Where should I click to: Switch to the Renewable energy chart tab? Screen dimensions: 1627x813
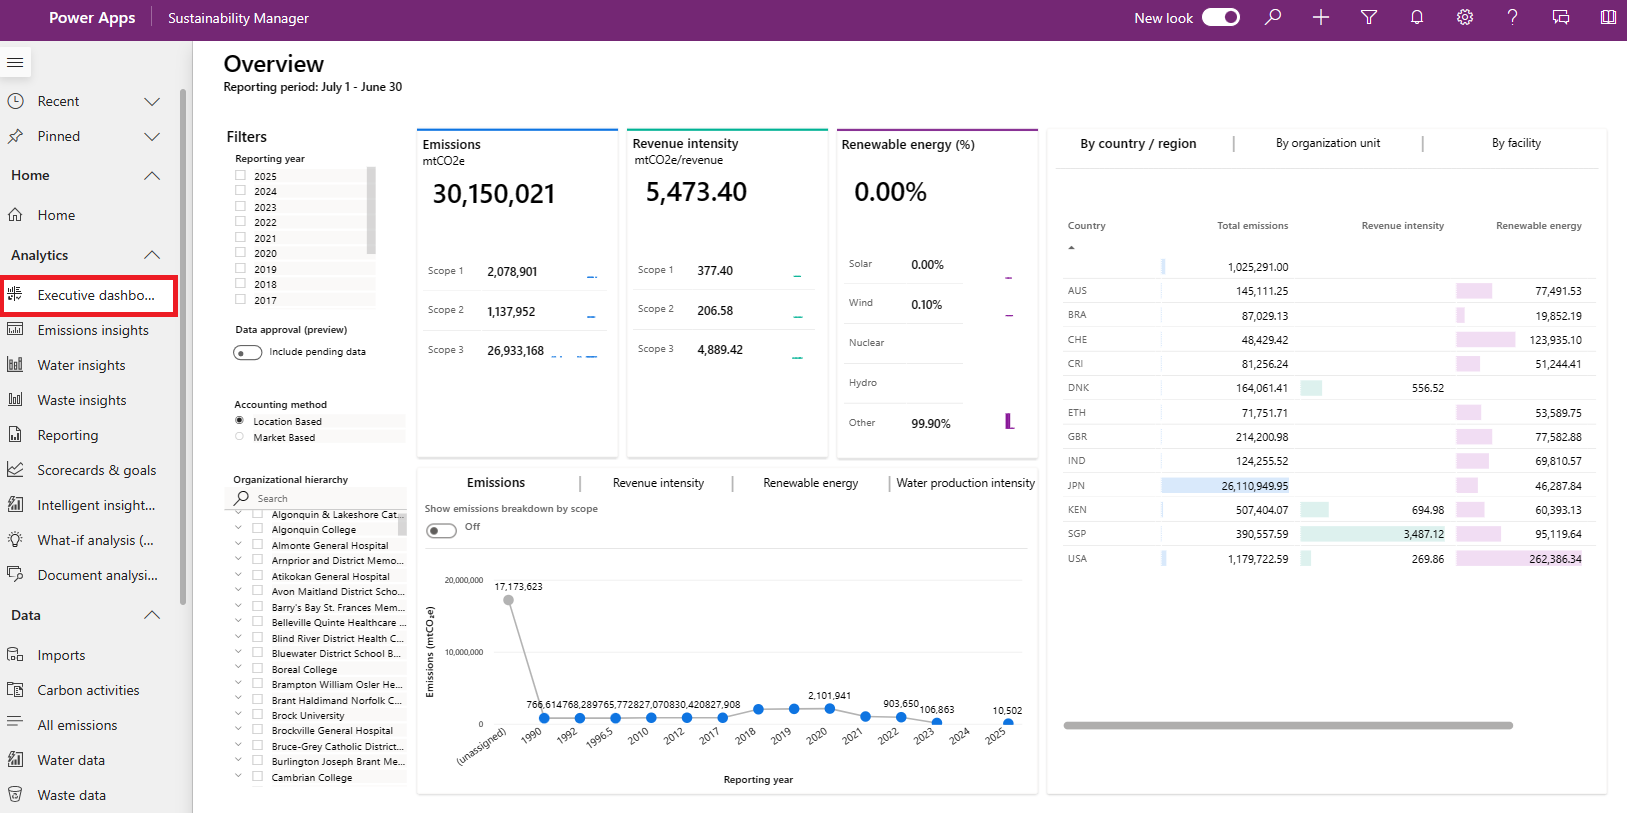pyautogui.click(x=811, y=483)
